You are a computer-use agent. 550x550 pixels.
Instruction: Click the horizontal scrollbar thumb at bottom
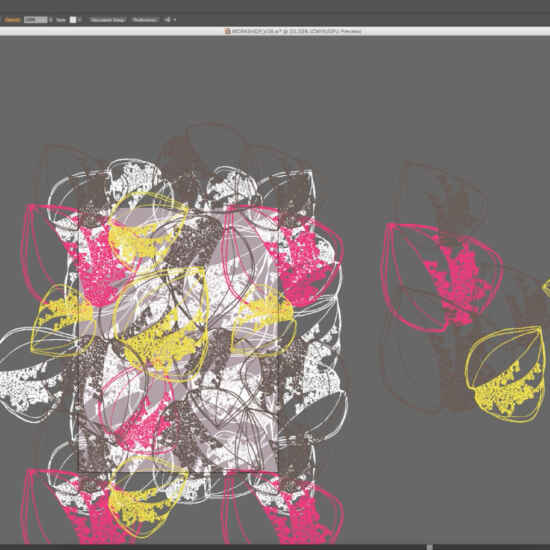coord(430,547)
